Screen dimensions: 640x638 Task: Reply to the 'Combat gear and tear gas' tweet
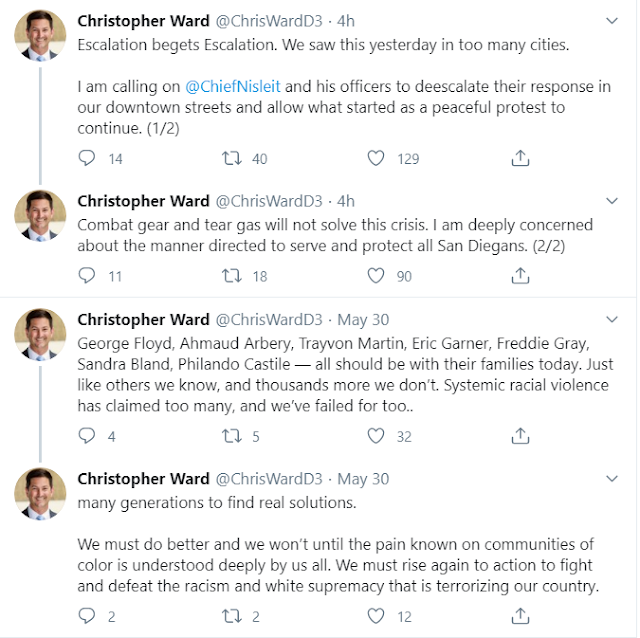coord(87,276)
